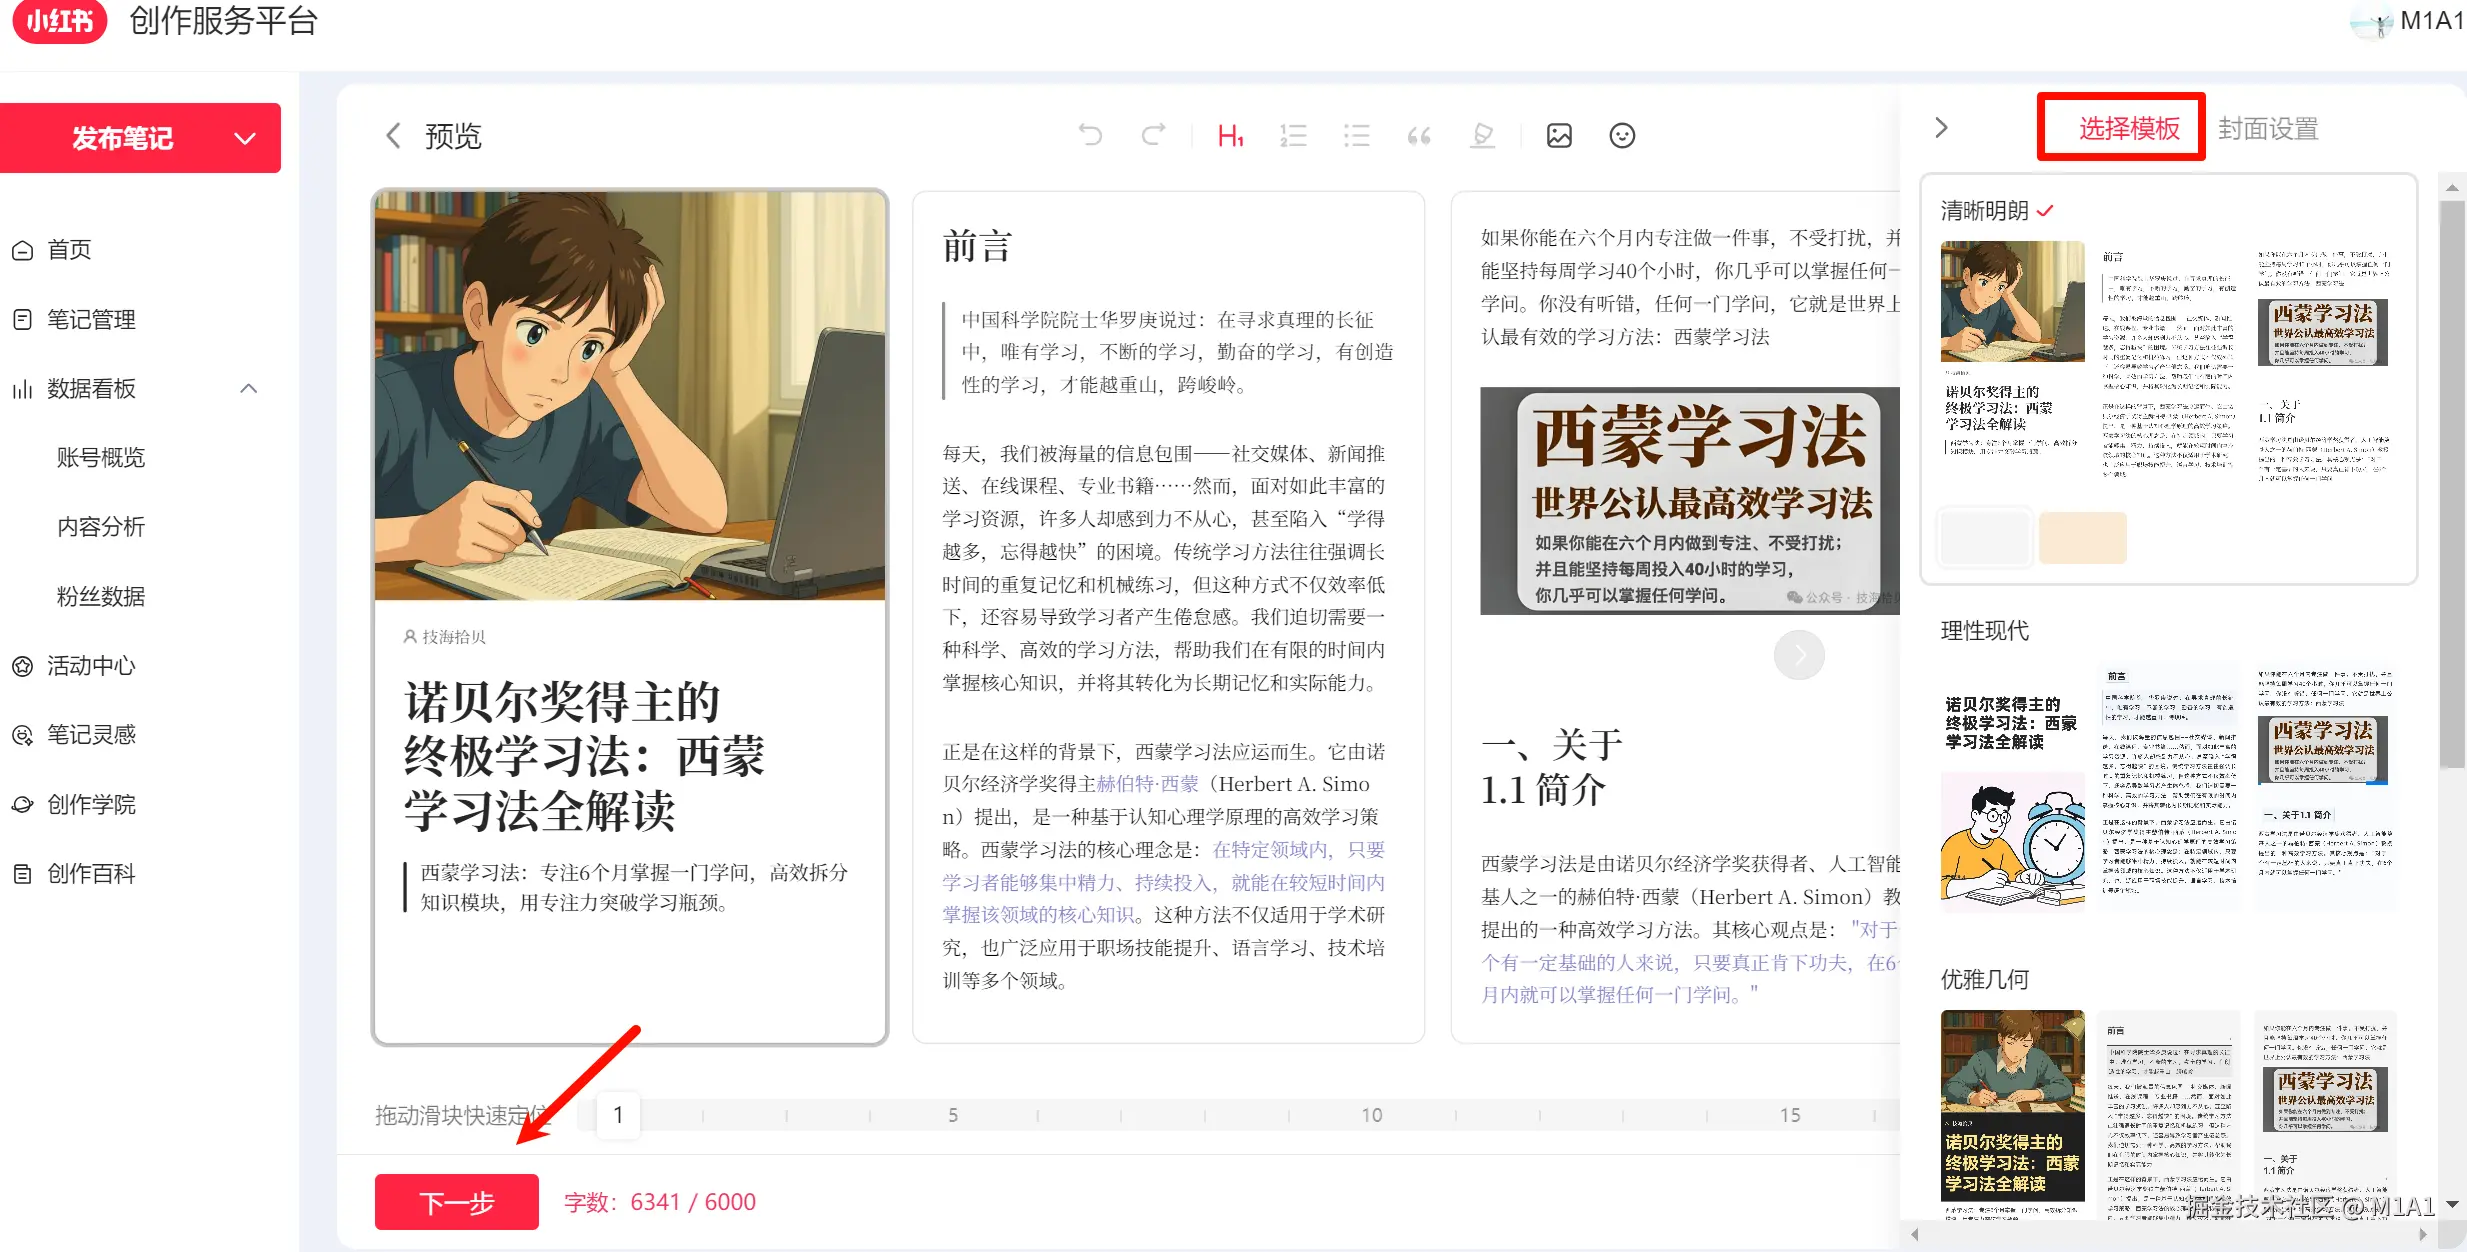Insert a numbered list
Viewport: 2467px width, 1252px height.
tap(1293, 135)
